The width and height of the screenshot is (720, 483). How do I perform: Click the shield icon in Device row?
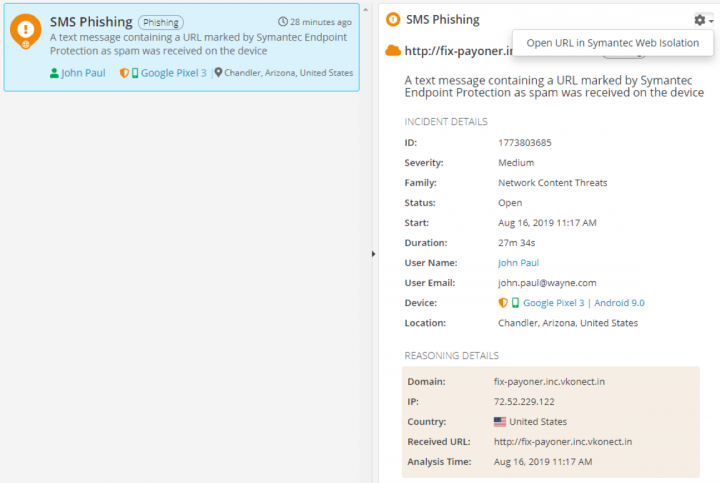click(503, 303)
